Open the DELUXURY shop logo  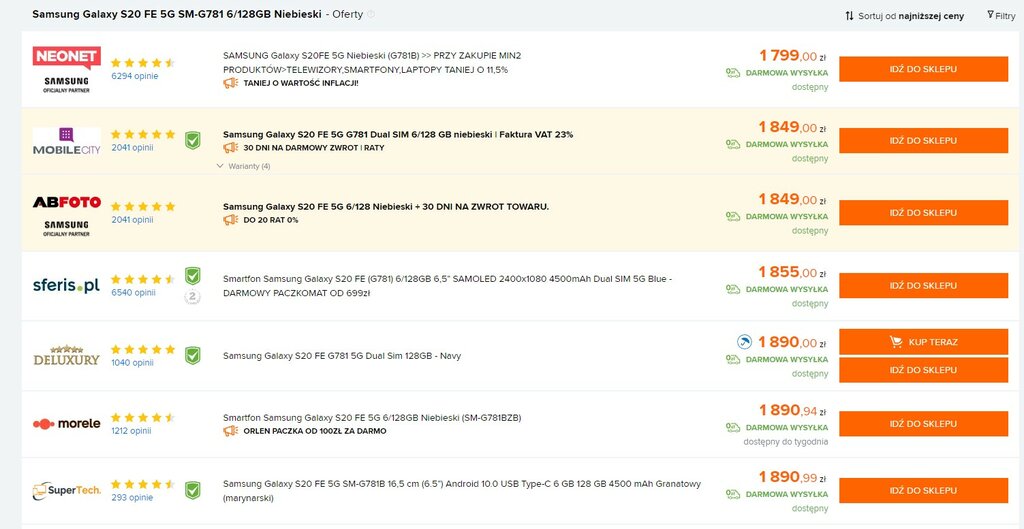(x=67, y=355)
